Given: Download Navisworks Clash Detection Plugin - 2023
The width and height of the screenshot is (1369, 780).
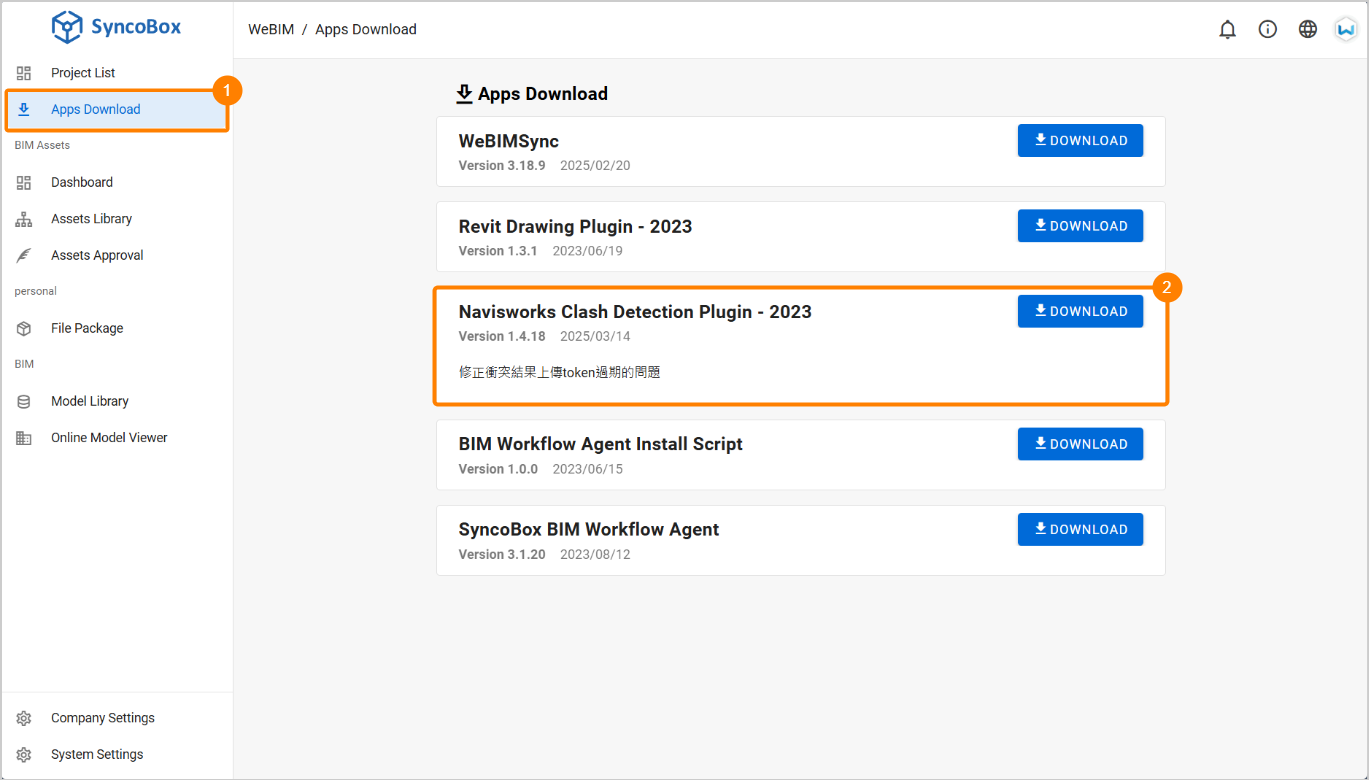Looking at the screenshot, I should click(x=1080, y=311).
